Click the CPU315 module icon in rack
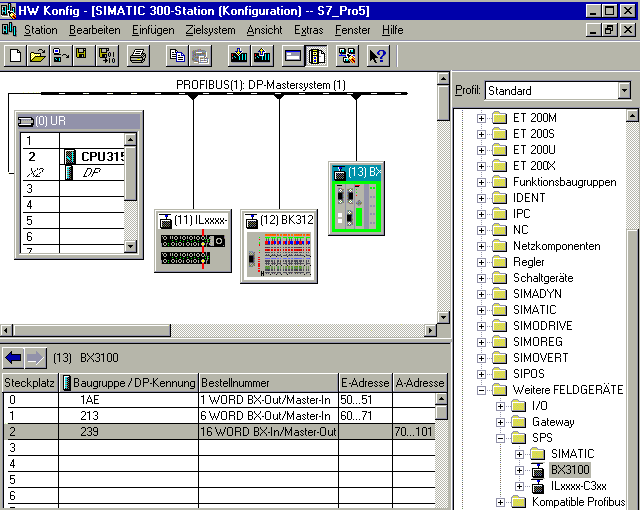The image size is (640, 510). (x=70, y=156)
